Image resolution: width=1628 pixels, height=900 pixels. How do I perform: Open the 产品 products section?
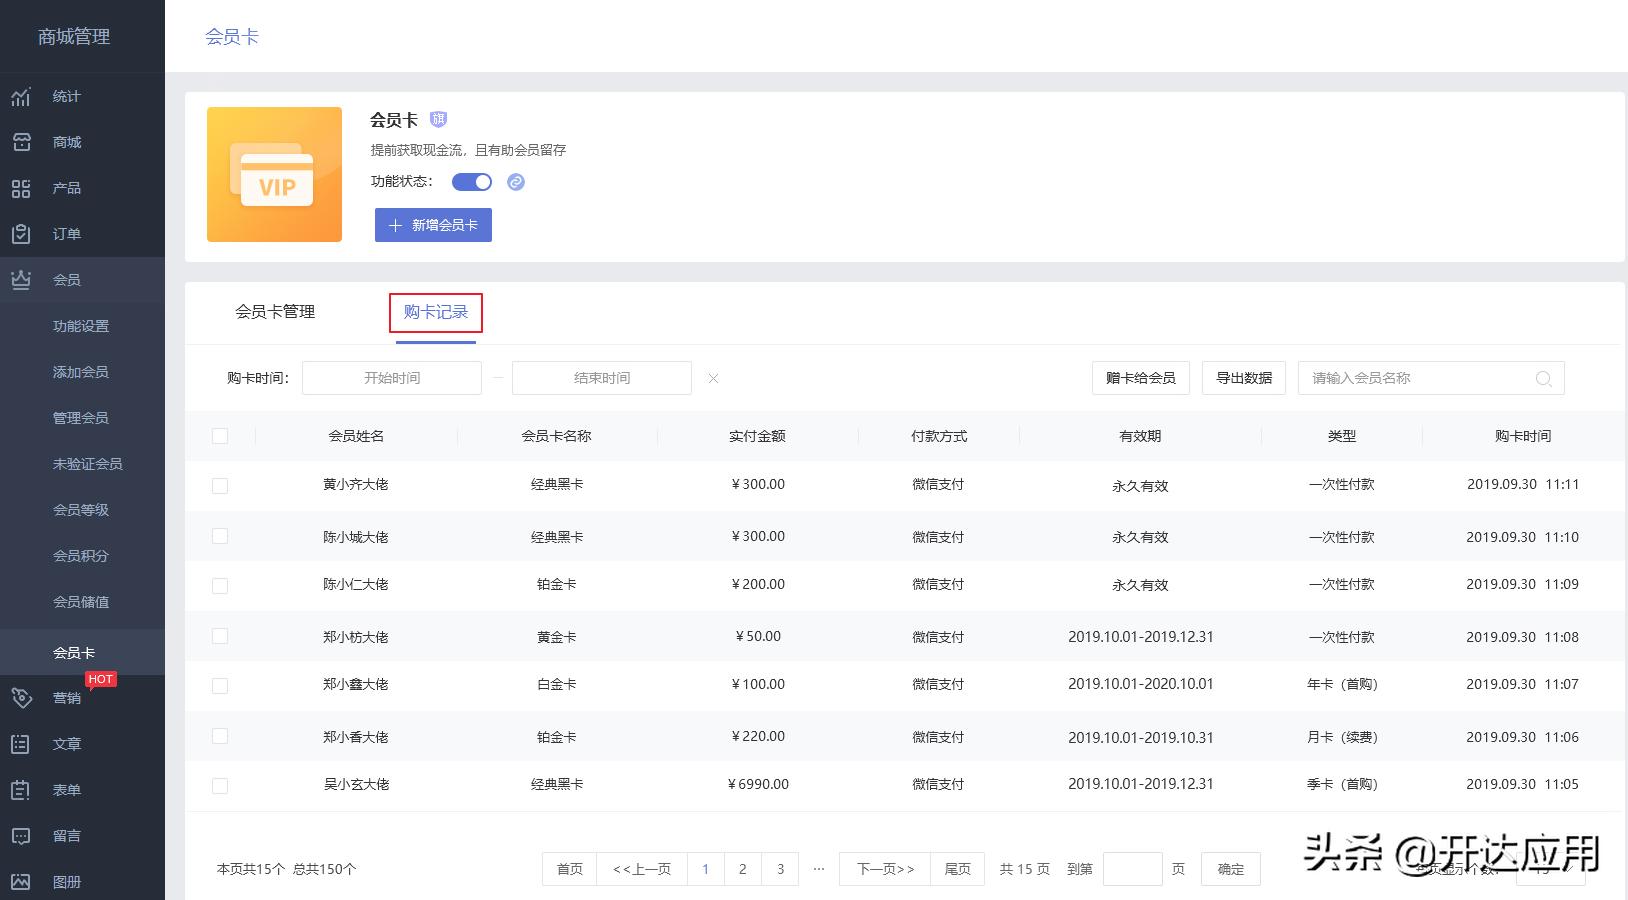pos(66,187)
